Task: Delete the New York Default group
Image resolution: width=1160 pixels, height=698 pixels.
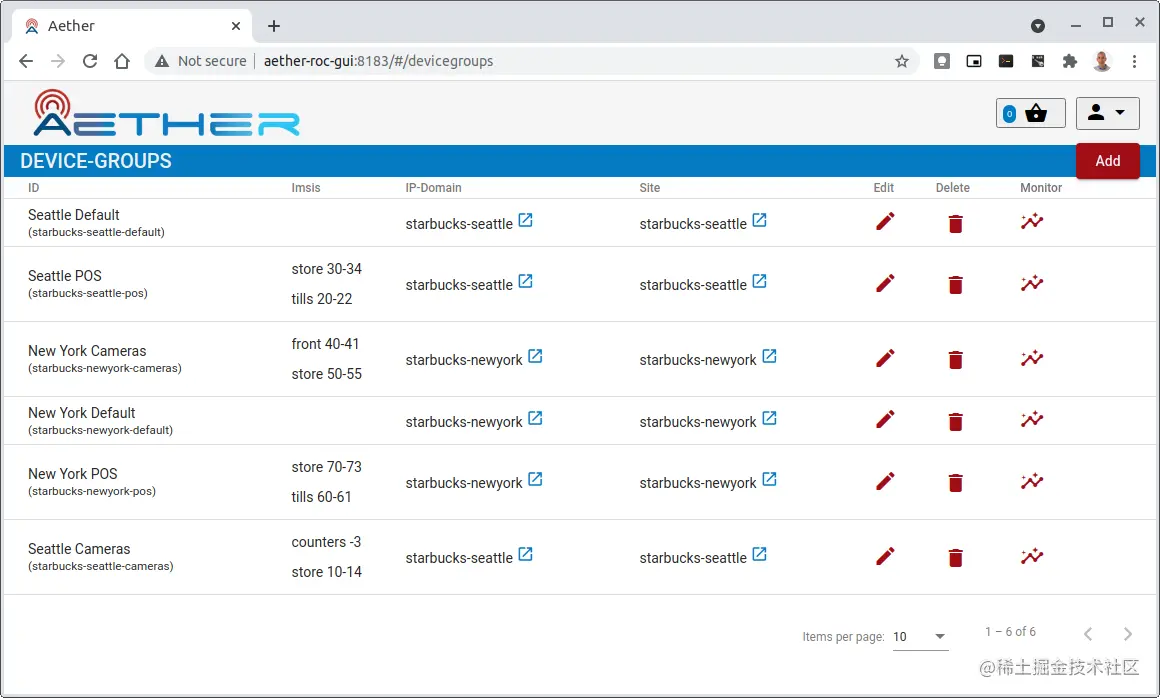Action: (x=955, y=421)
